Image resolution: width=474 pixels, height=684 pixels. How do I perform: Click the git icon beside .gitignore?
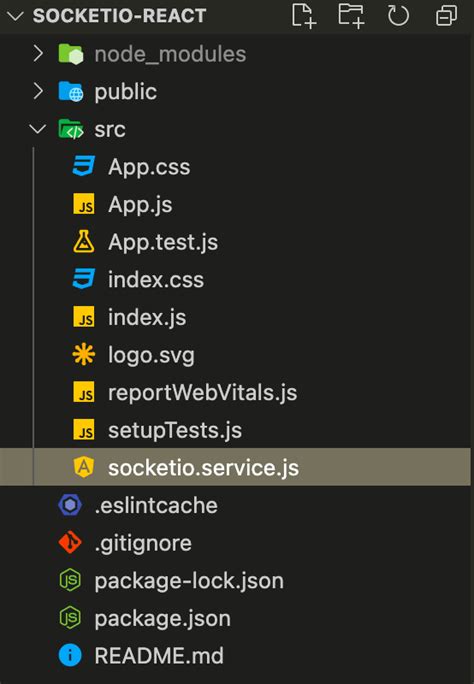pos(70,543)
